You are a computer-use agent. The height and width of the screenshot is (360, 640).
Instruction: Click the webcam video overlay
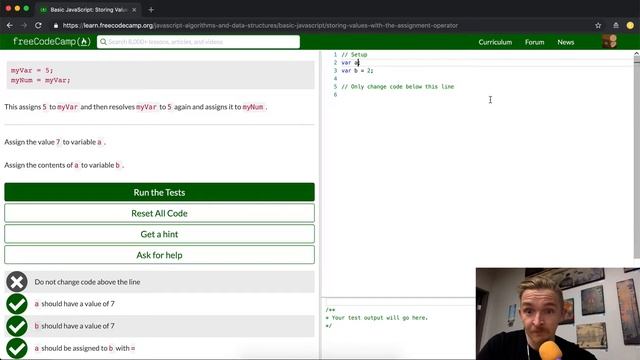coord(558,313)
